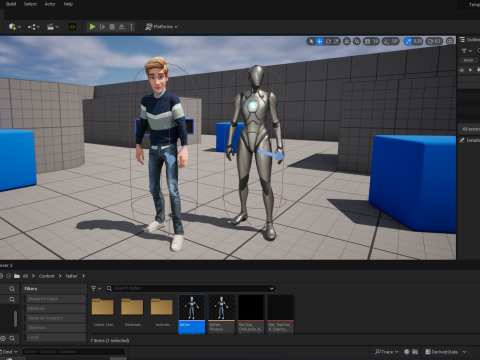
Task: Expand the add content dropdown arrow
Action: (19, 27)
